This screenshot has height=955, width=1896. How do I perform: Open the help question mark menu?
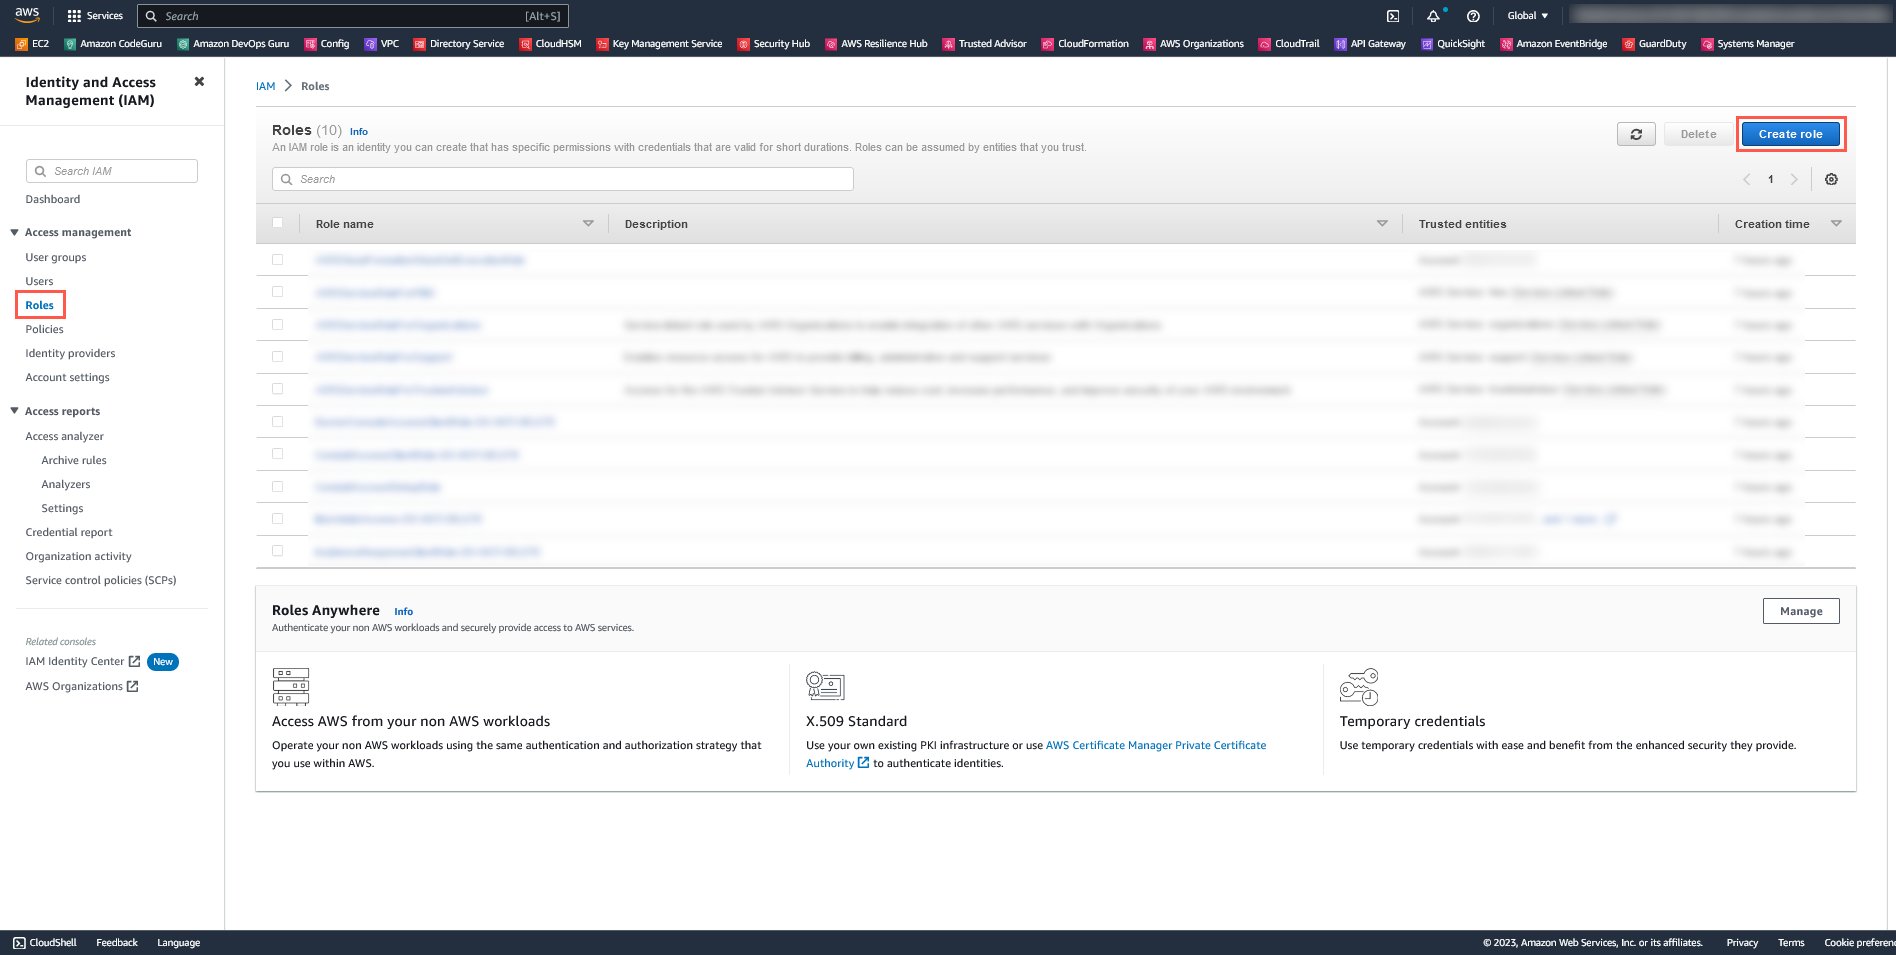click(1473, 16)
